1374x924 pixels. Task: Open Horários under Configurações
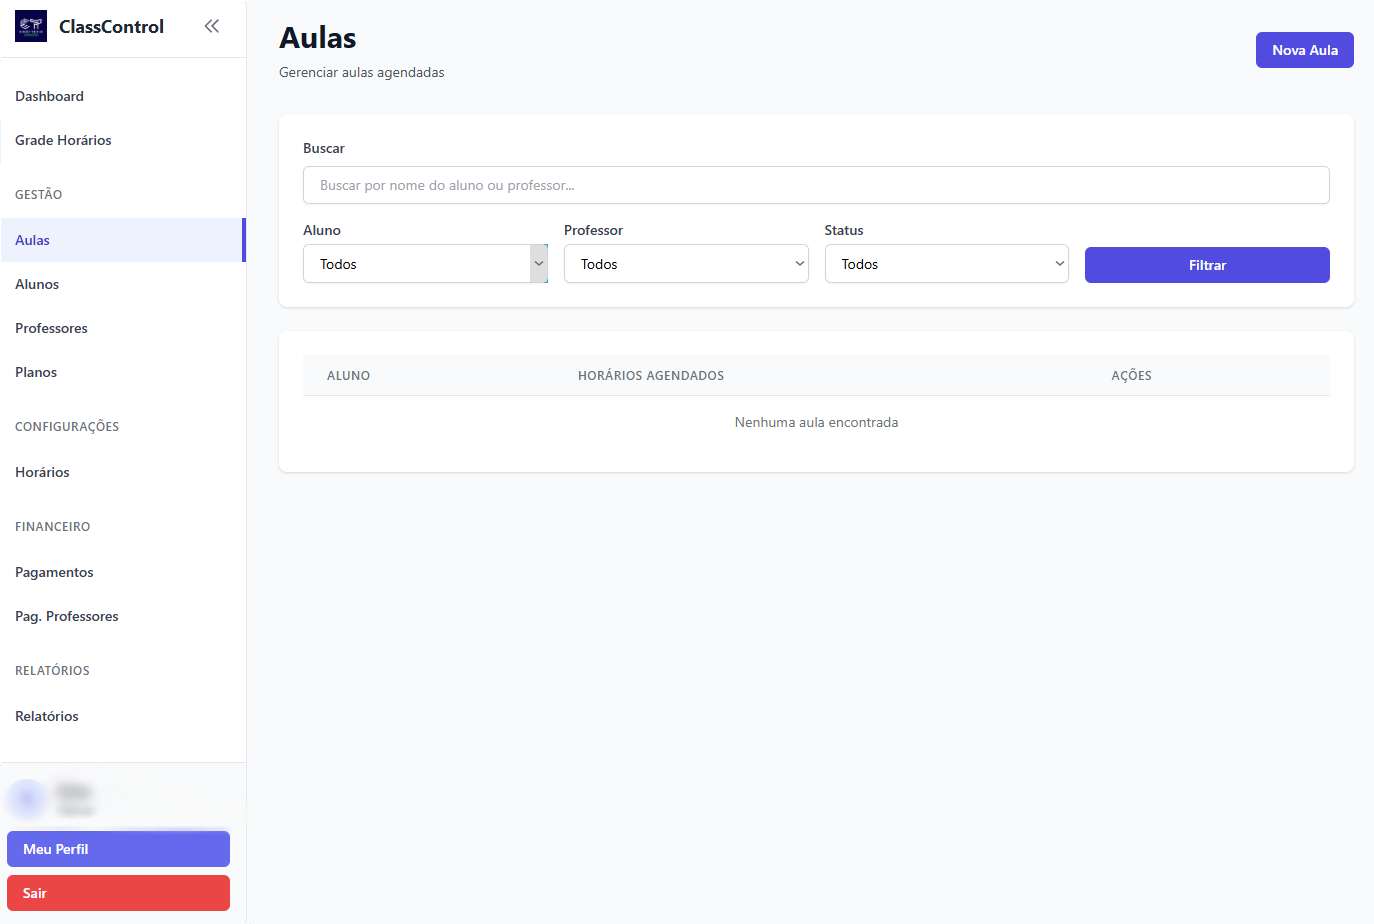click(42, 472)
